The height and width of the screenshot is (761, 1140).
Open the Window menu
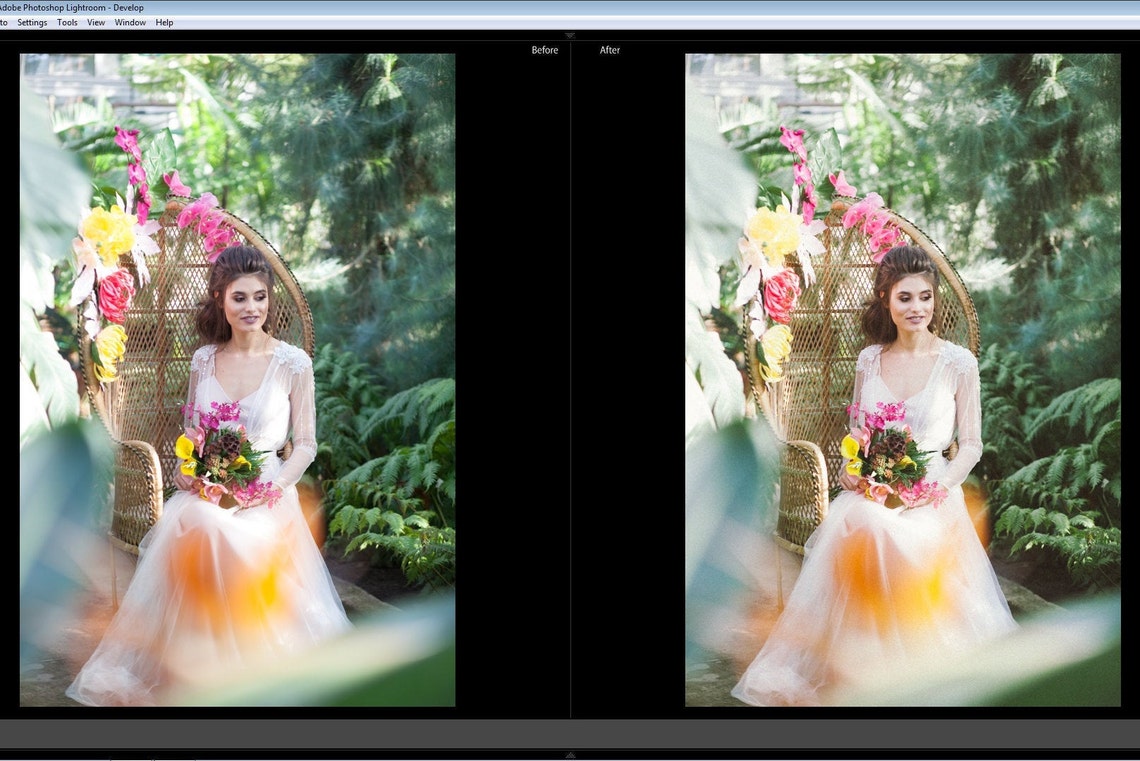129,22
